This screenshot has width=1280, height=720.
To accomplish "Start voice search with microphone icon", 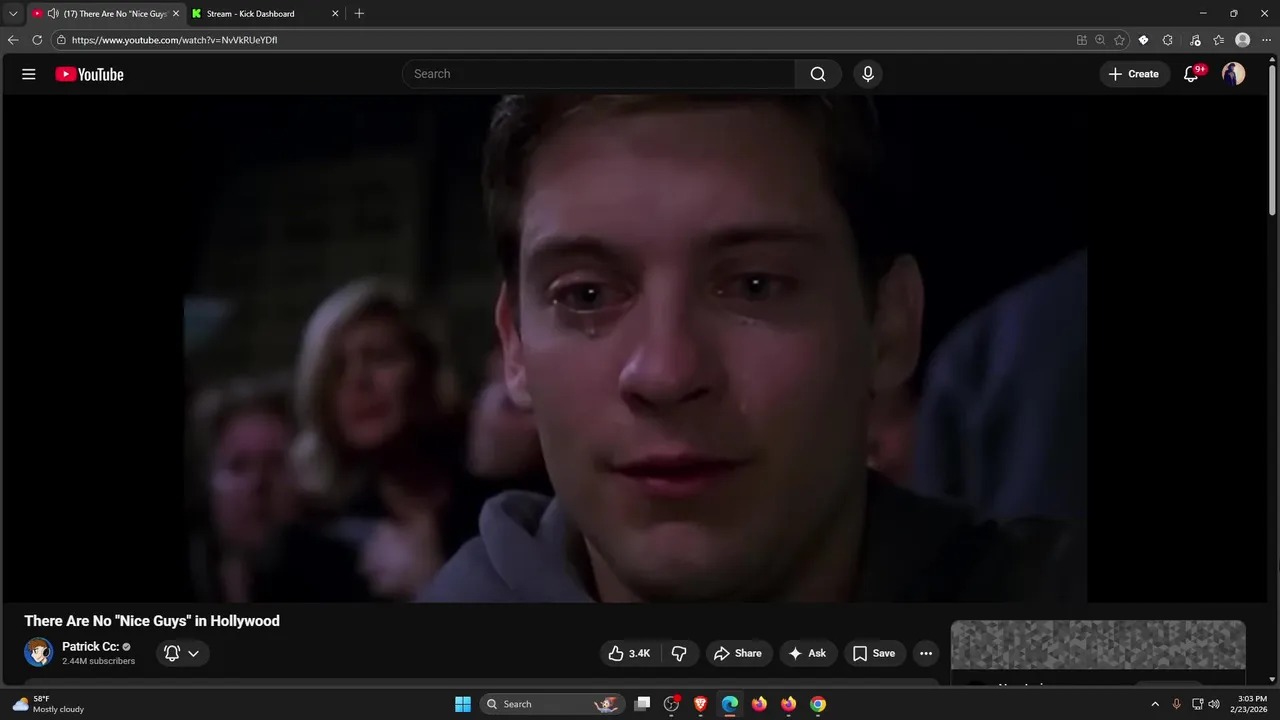I will 868,74.
